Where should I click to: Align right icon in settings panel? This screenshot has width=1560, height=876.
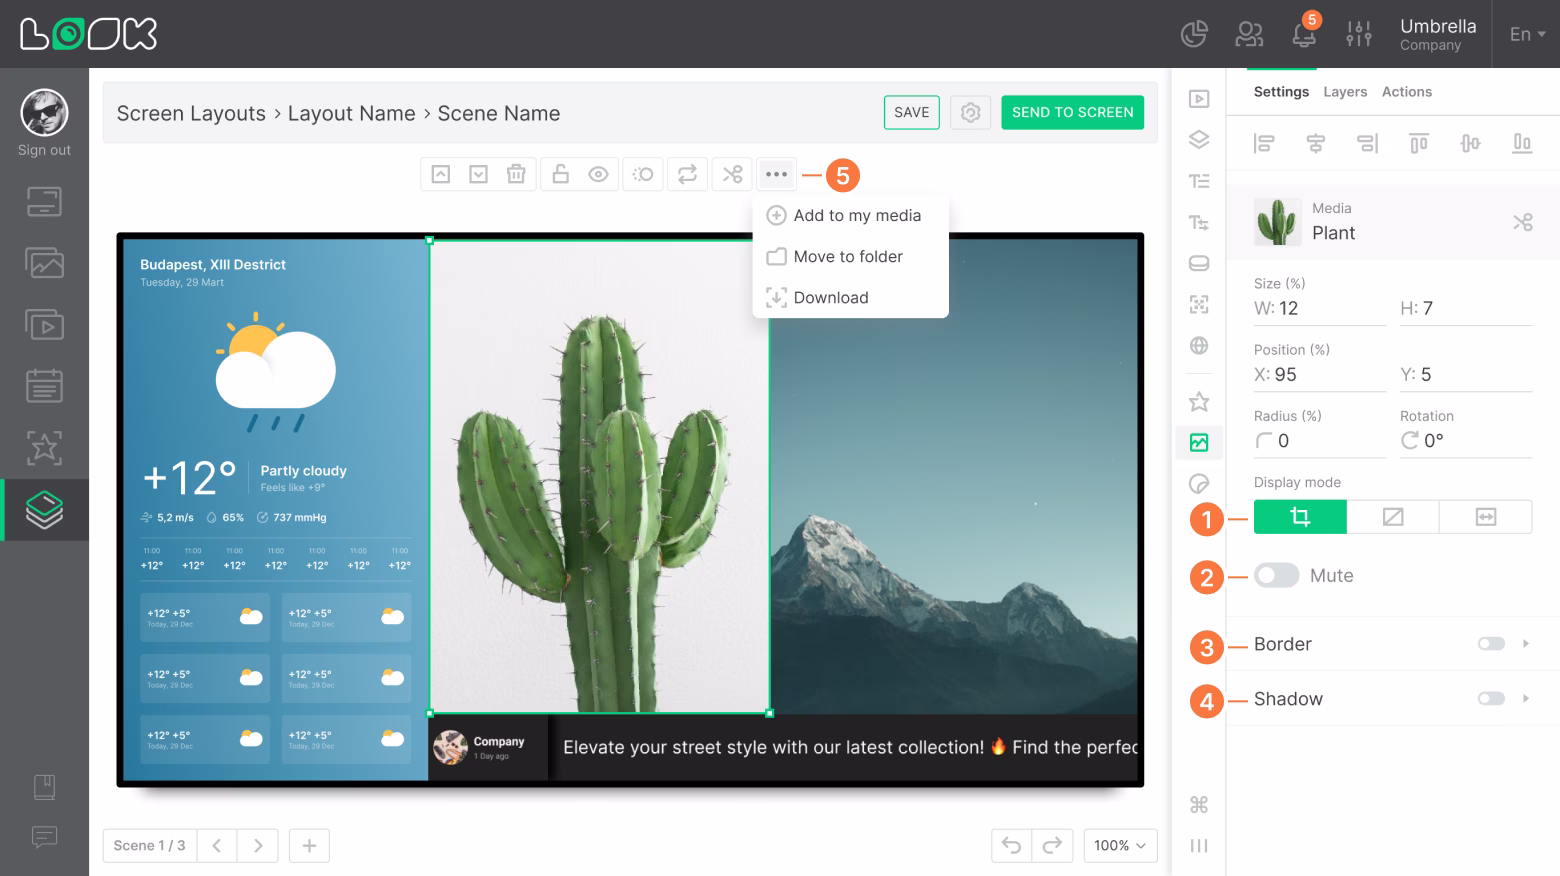click(1367, 143)
